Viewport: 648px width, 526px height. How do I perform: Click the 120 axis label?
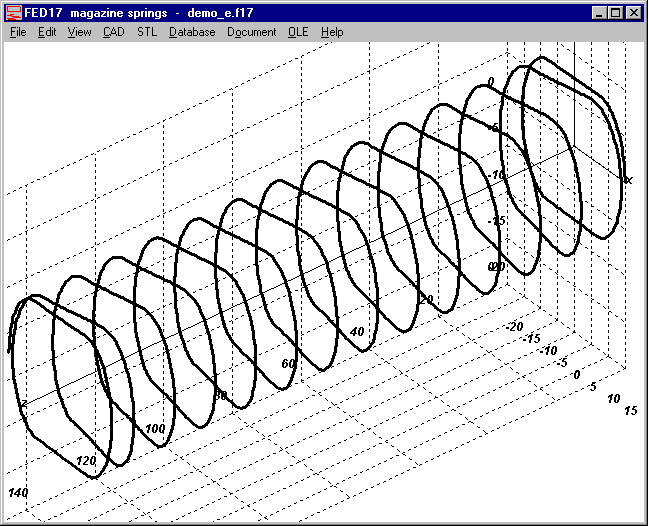click(x=87, y=462)
